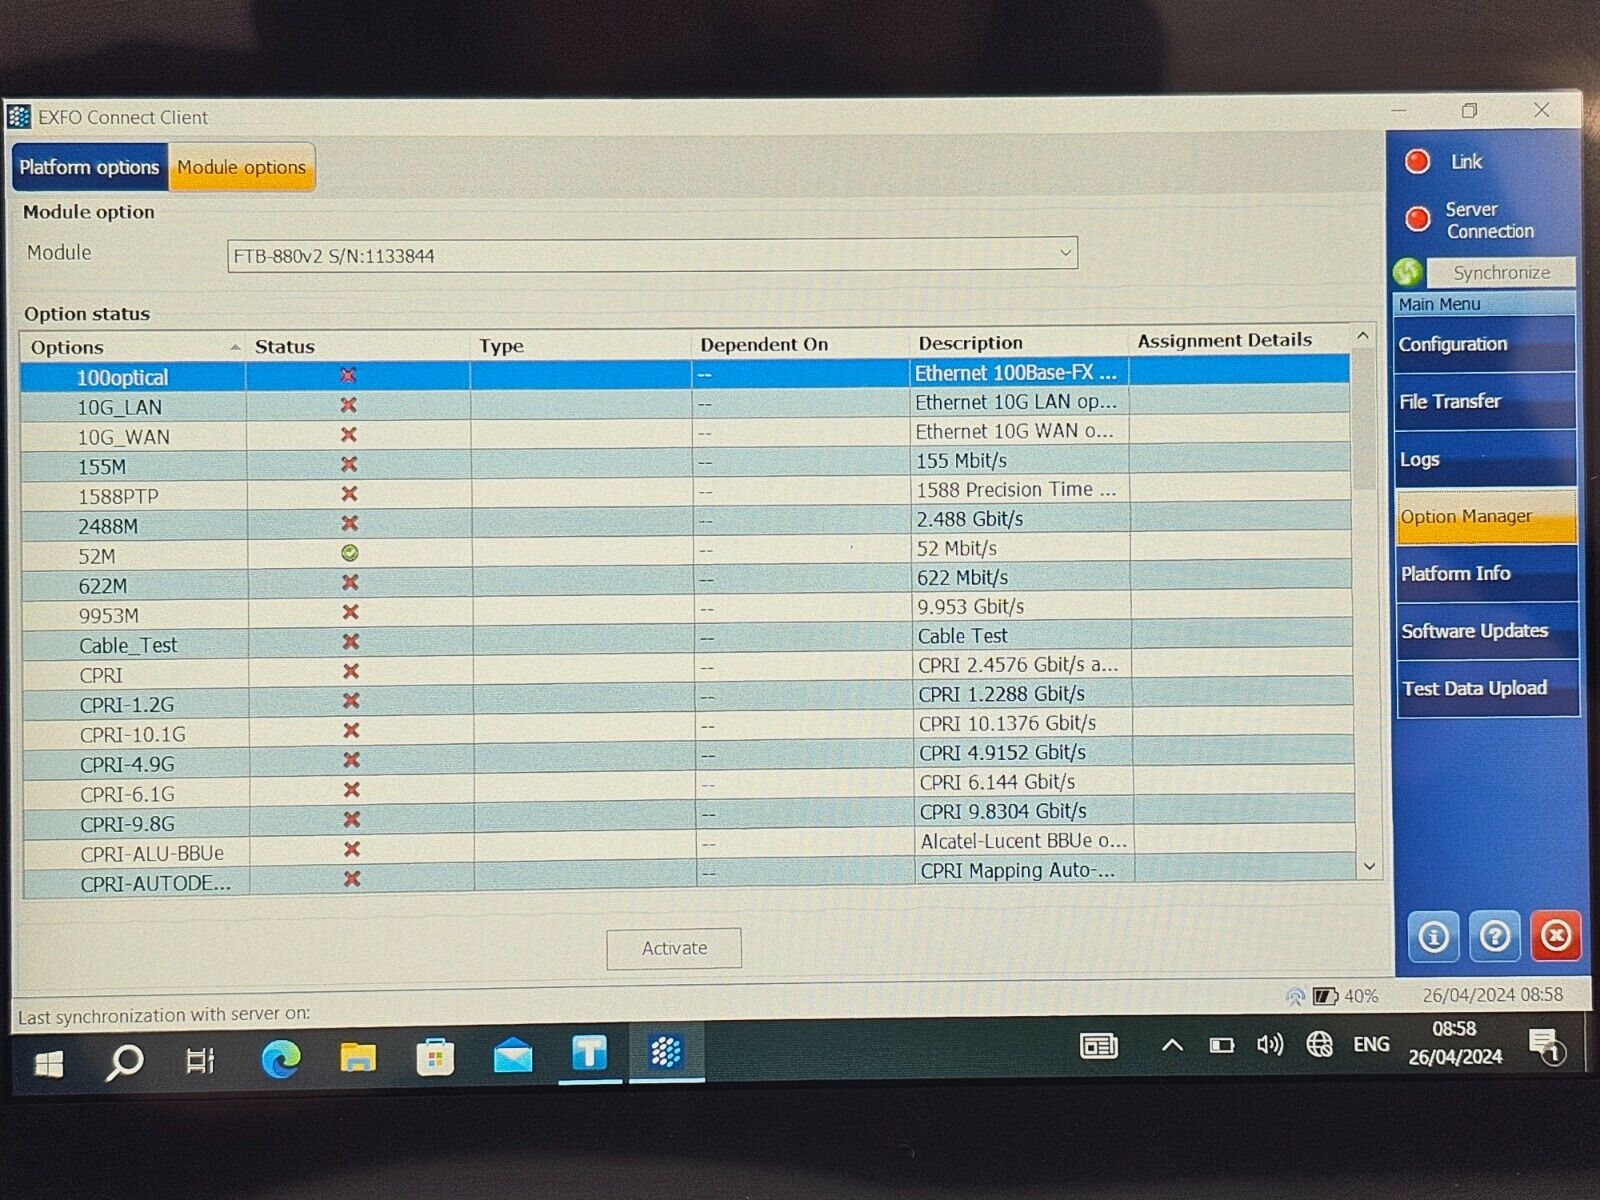Open File Explorer from the taskbar

pyautogui.click(x=358, y=1058)
